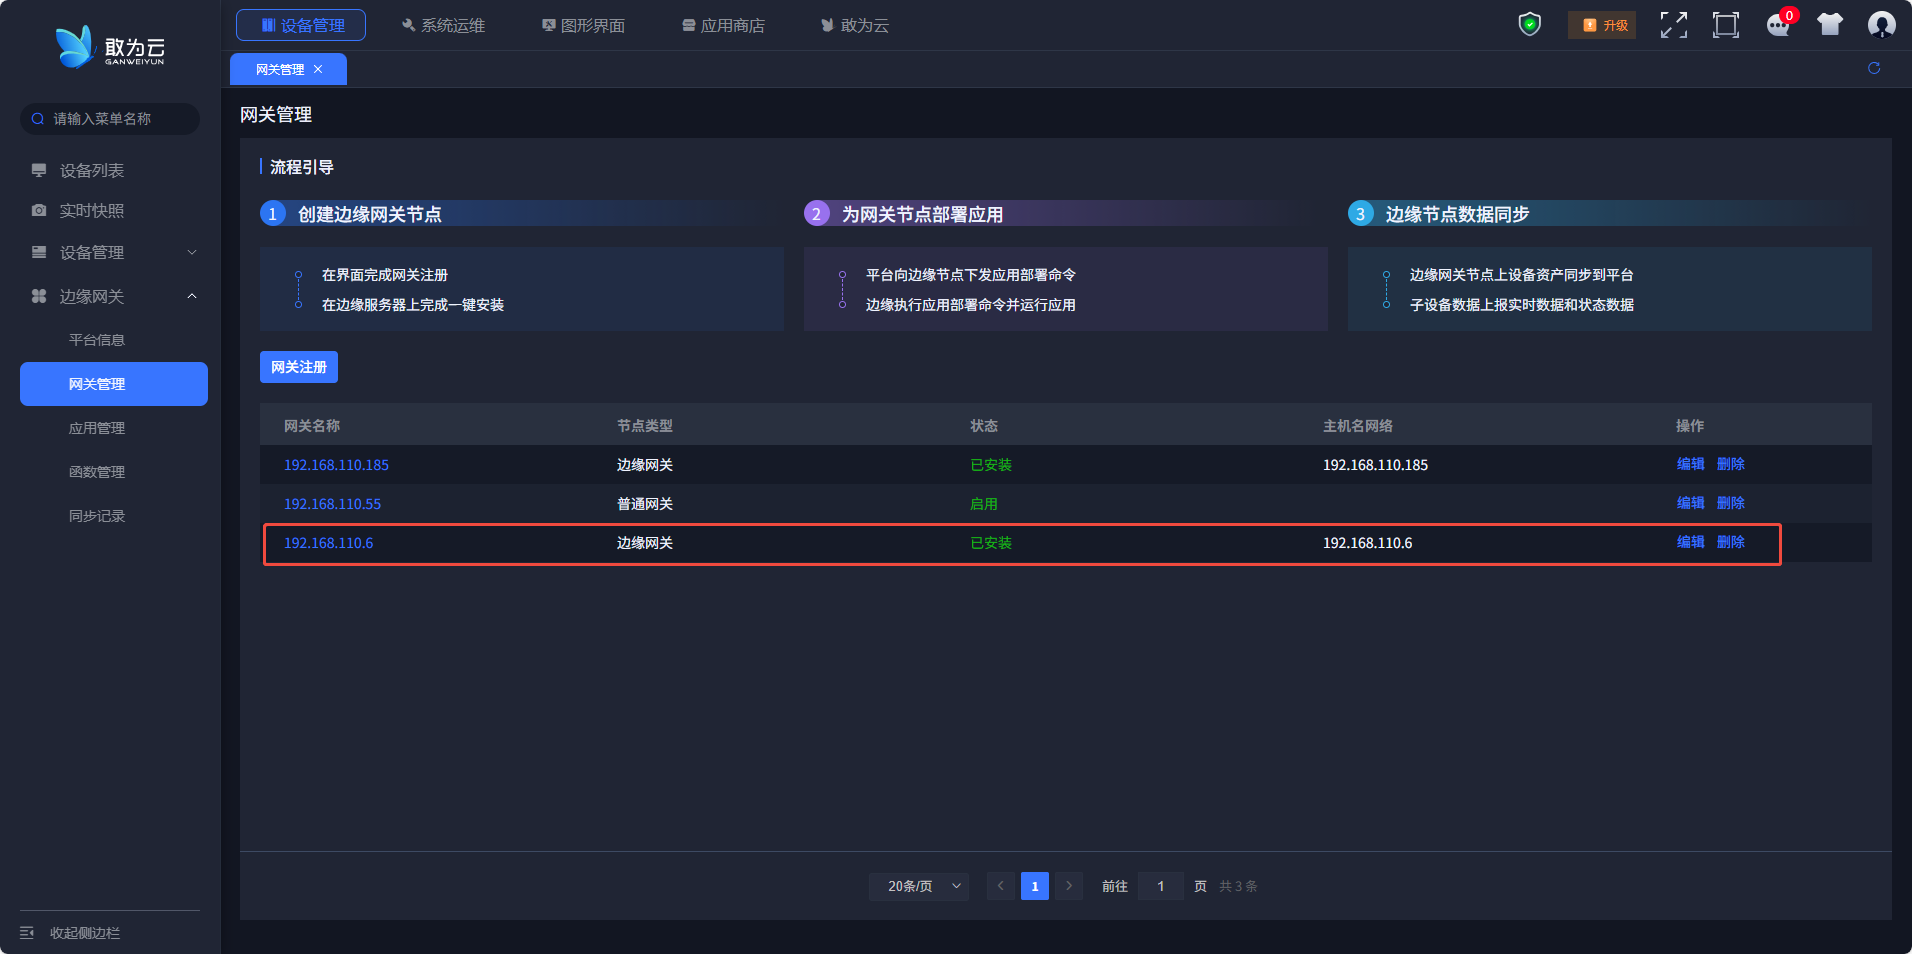Open the message notifications icon
Screen dimensions: 1912x954
1779,25
